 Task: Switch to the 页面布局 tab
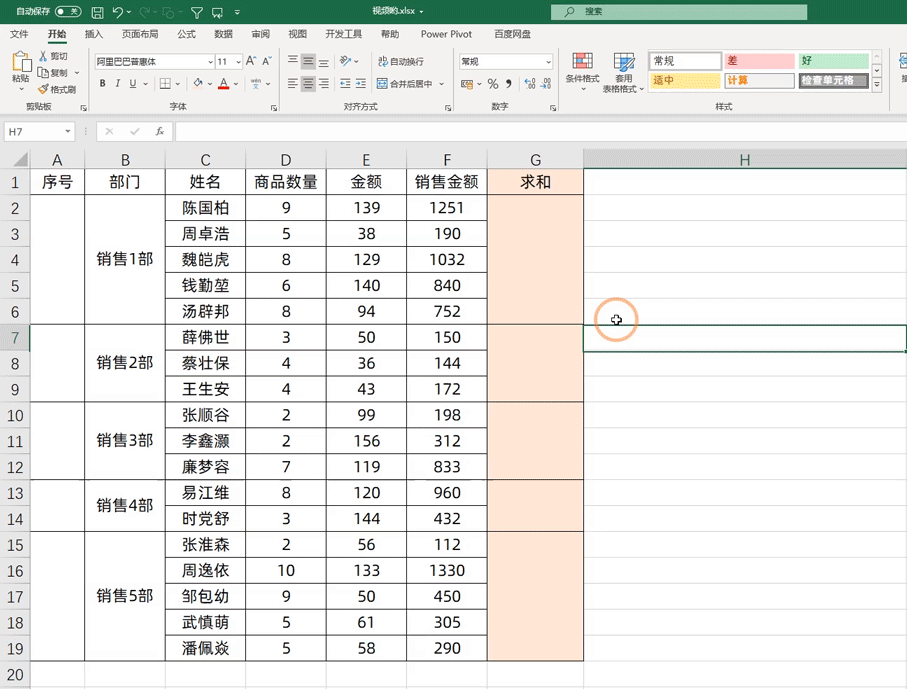click(x=140, y=34)
